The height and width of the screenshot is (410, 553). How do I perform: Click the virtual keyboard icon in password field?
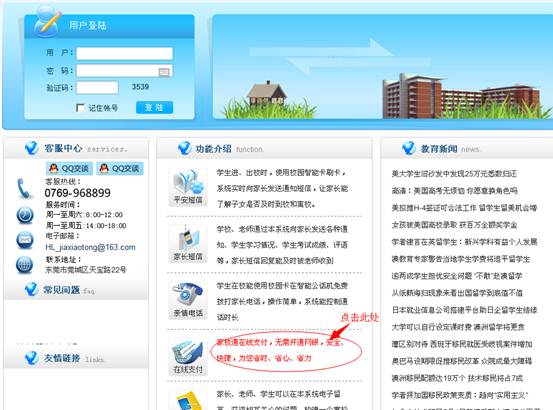[x=164, y=72]
